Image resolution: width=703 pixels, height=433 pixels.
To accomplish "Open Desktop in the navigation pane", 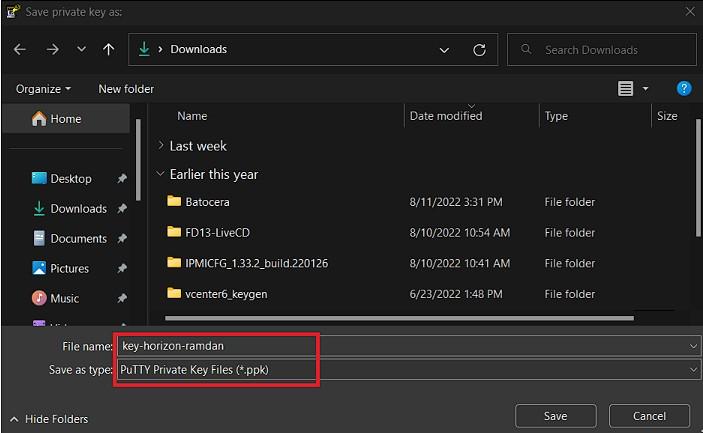I will (x=71, y=179).
